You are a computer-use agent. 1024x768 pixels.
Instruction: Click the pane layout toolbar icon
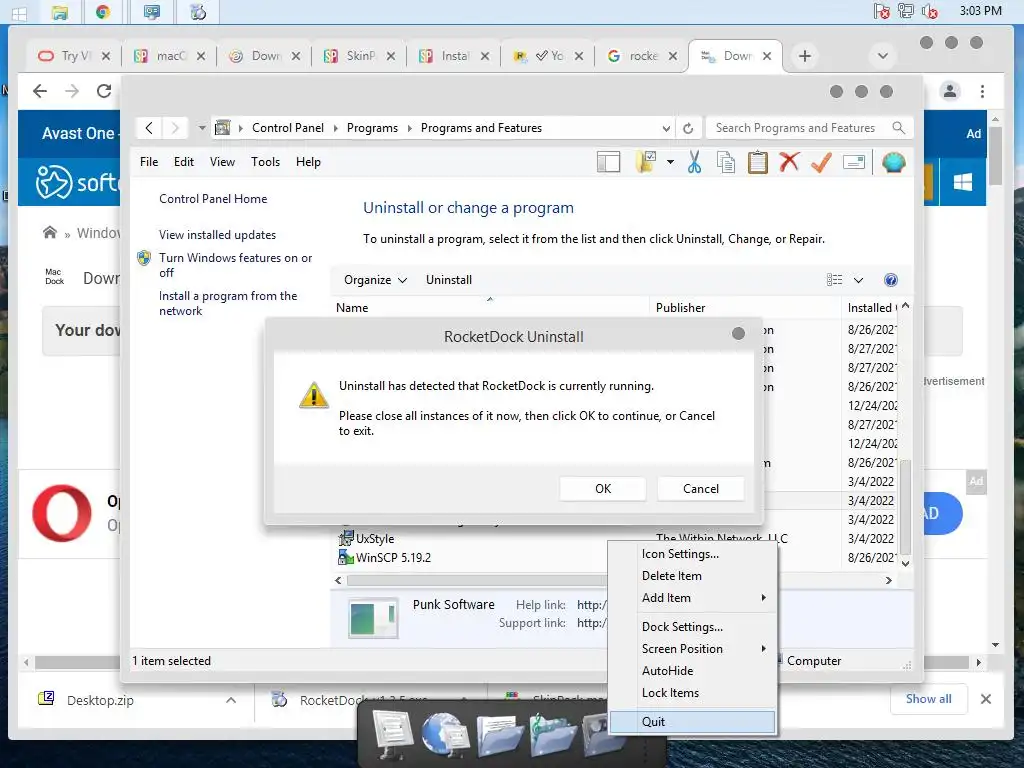pos(608,162)
